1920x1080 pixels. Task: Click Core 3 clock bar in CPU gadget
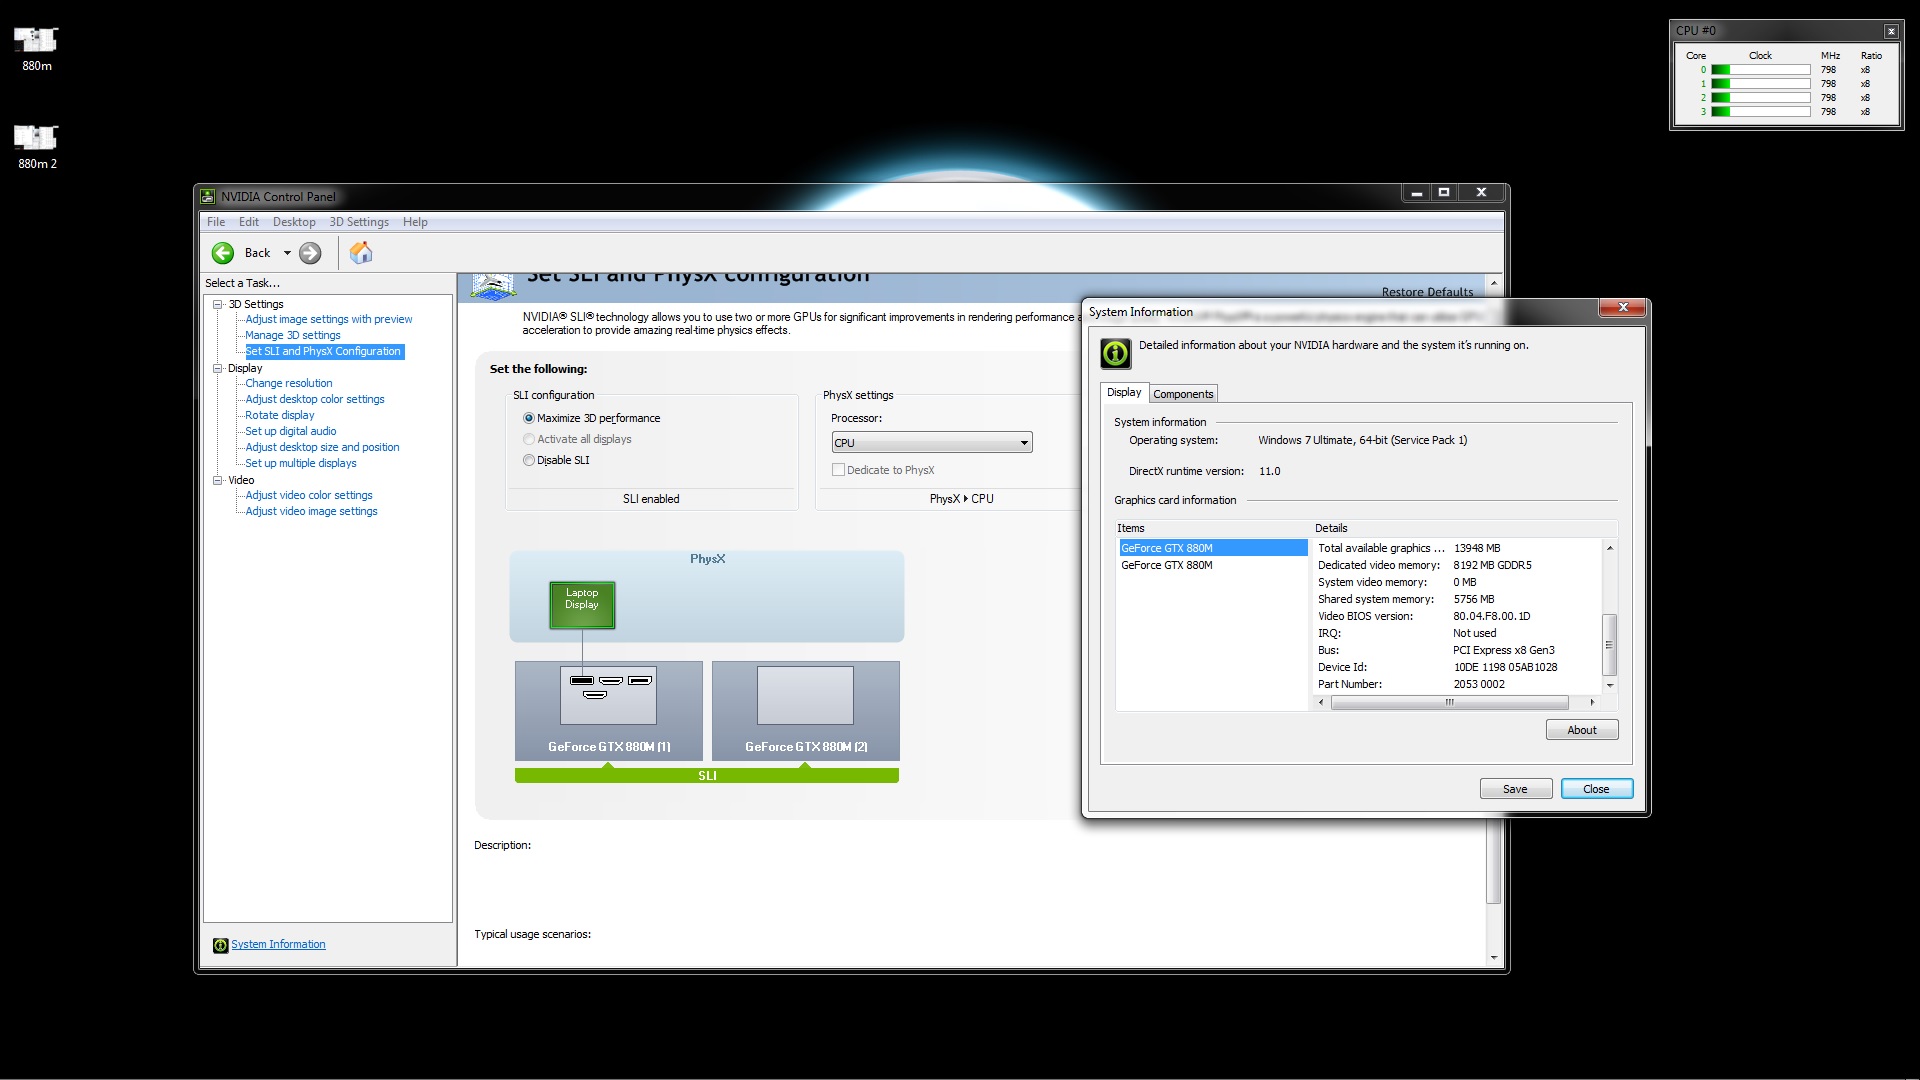click(x=1760, y=112)
